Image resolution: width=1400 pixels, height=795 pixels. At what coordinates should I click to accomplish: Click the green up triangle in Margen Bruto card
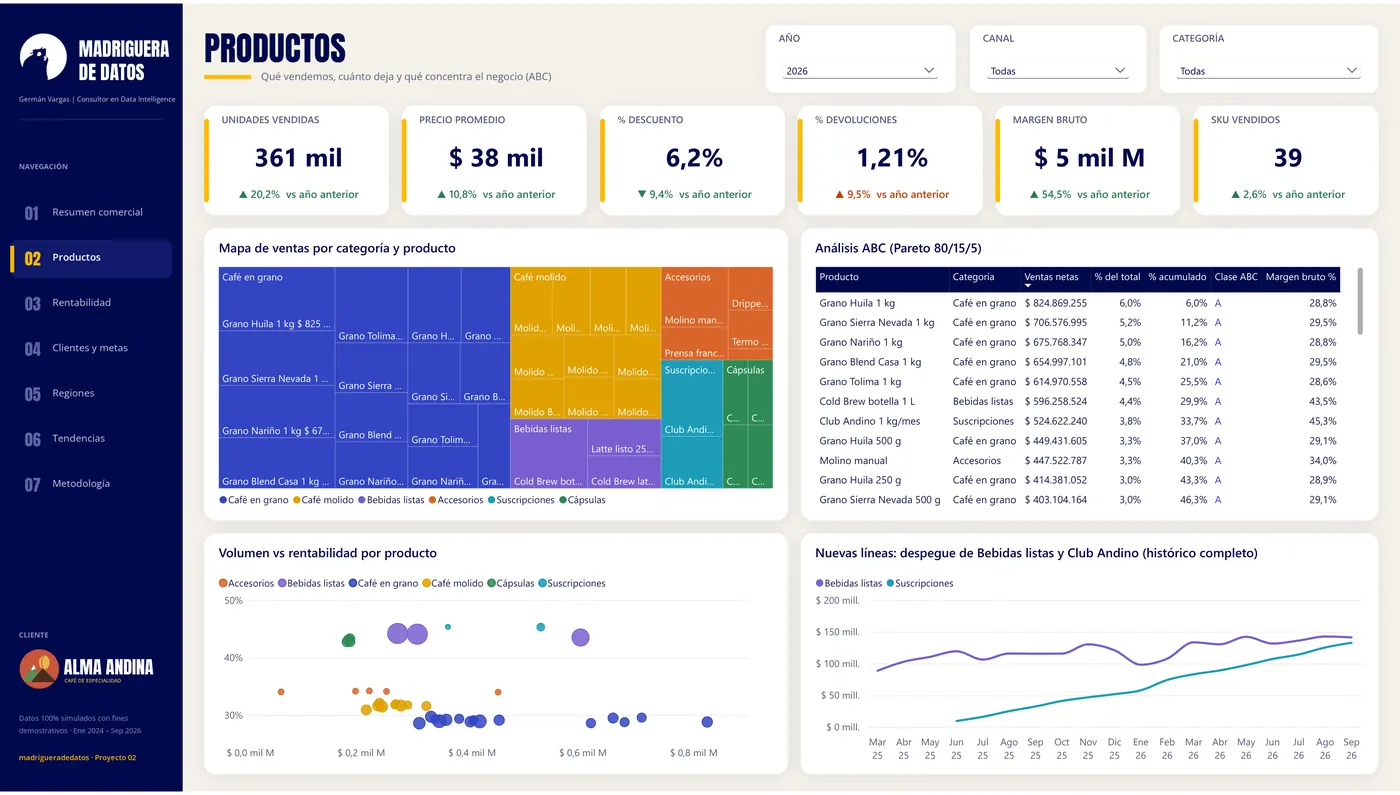point(1034,194)
